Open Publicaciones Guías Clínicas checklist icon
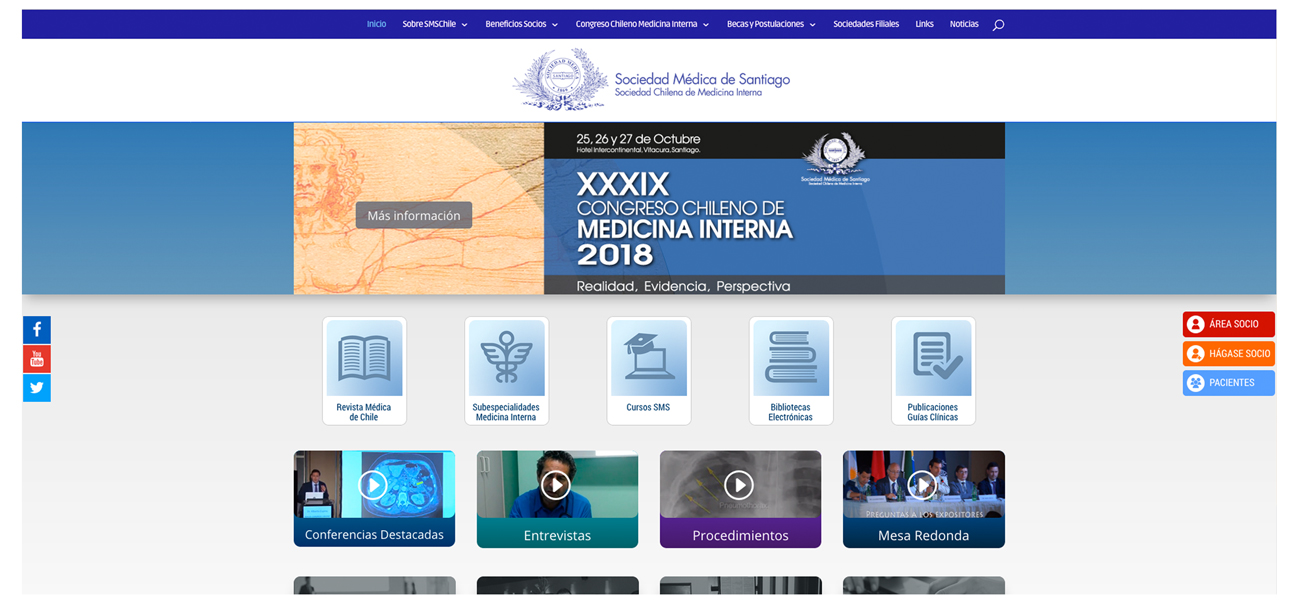This screenshot has height=606, width=1300. [933, 359]
